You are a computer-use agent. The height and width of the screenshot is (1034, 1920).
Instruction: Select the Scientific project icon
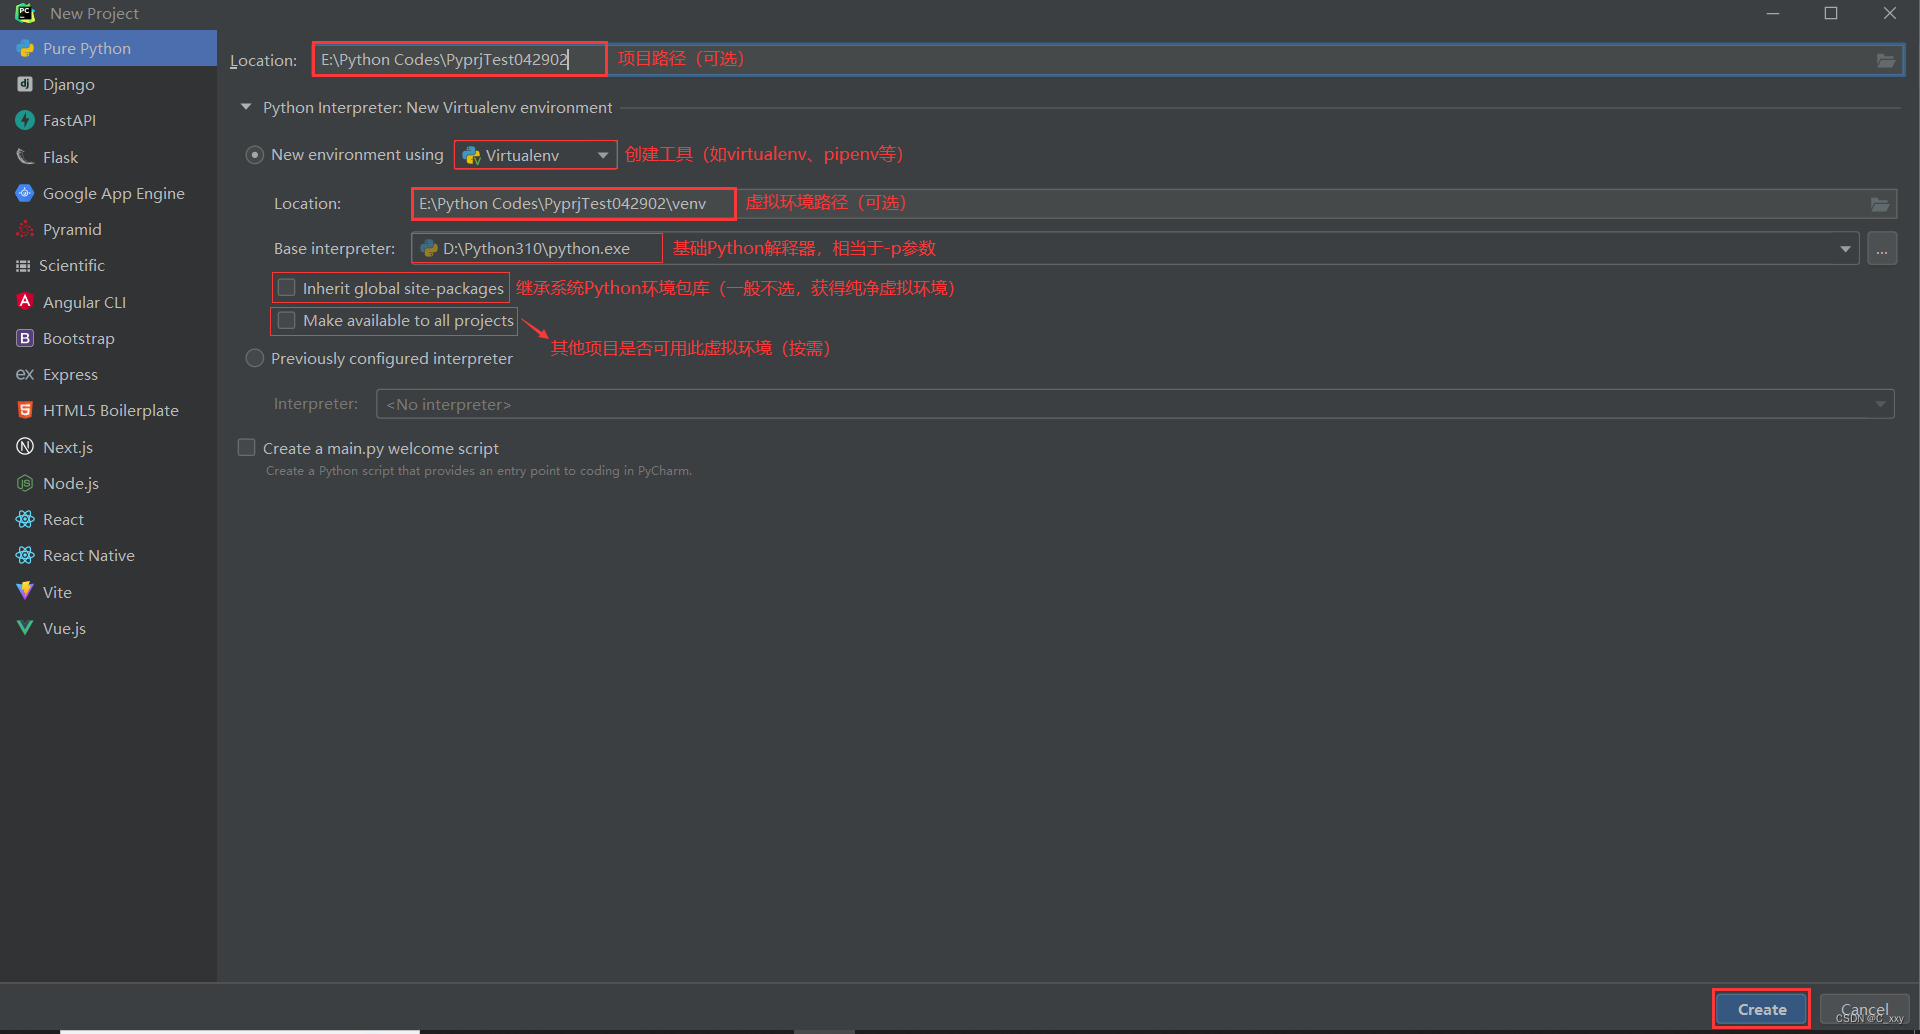click(x=23, y=265)
